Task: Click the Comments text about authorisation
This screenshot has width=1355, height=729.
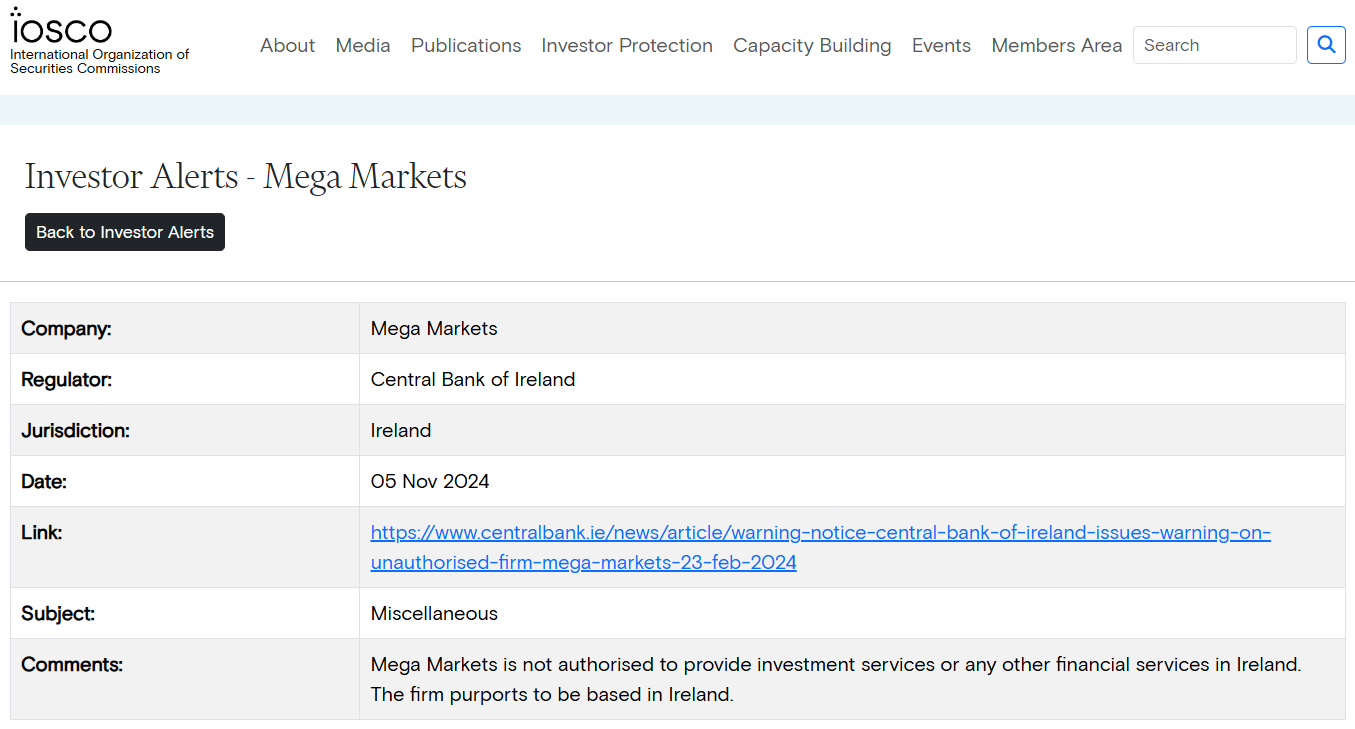Action: coord(835,664)
